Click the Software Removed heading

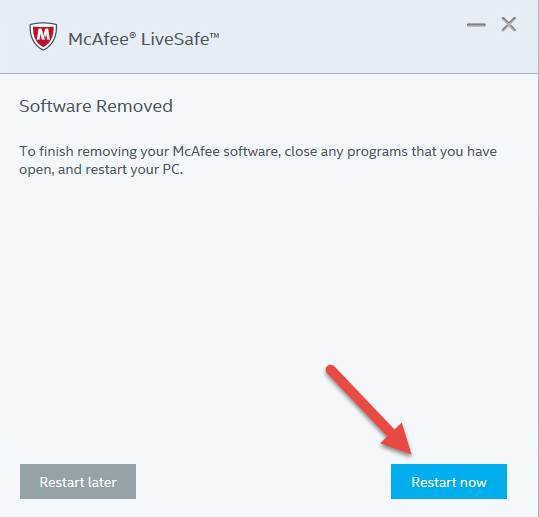(x=96, y=106)
